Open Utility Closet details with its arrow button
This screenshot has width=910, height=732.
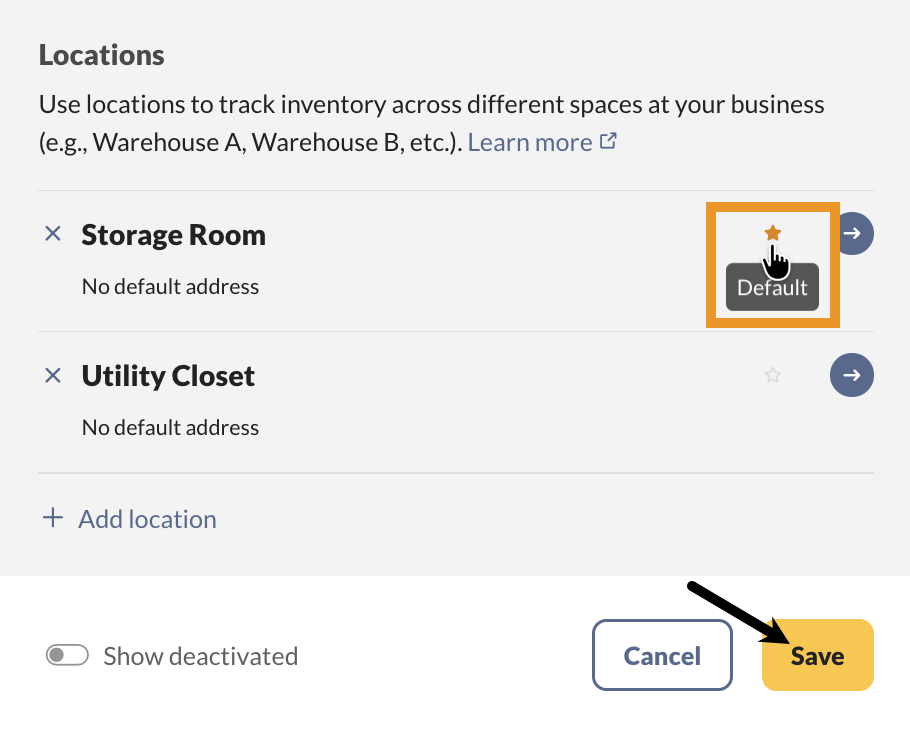point(852,375)
